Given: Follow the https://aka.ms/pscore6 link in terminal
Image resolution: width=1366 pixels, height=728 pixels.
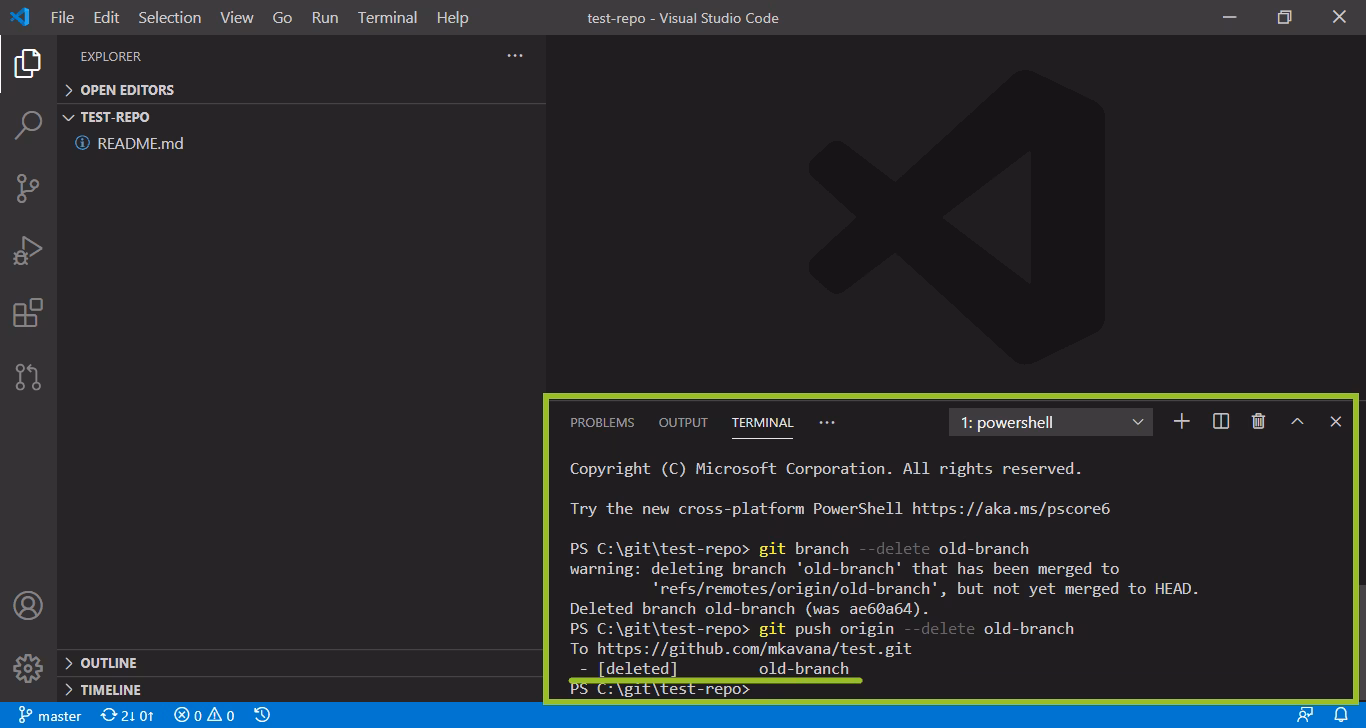Looking at the screenshot, I should tap(1011, 509).
